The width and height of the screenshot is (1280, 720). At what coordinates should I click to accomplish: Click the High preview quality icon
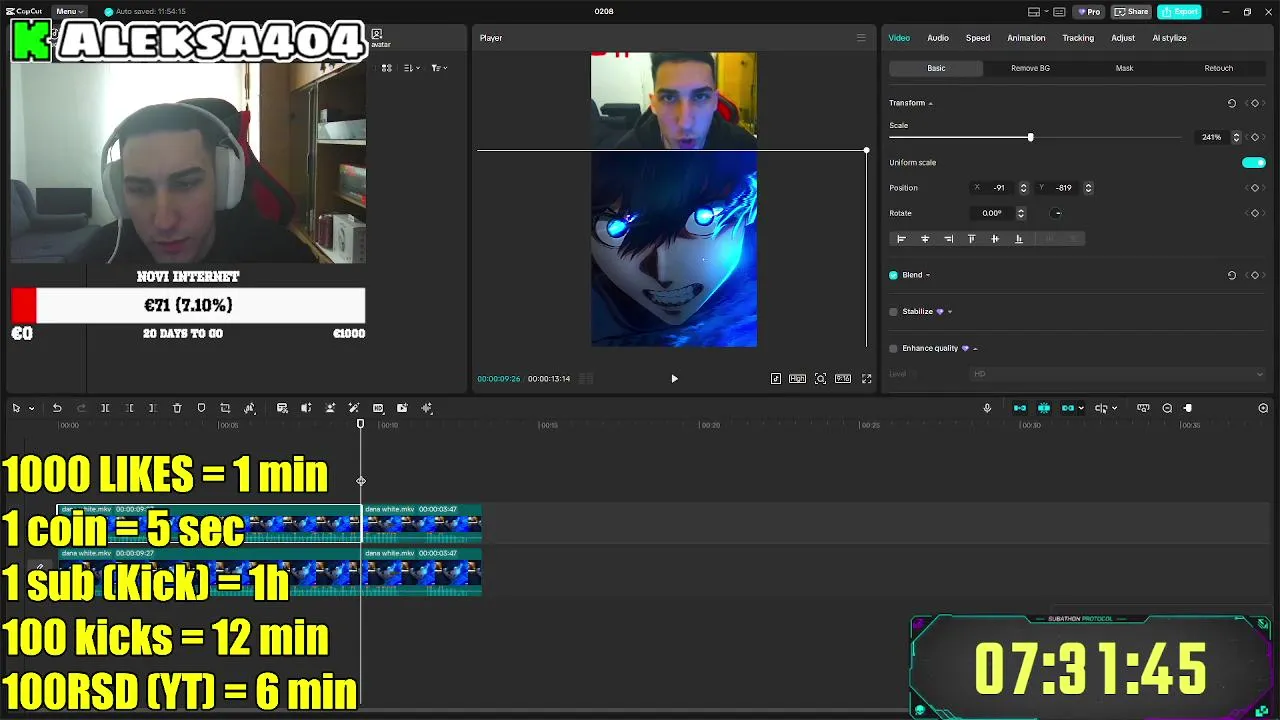click(797, 379)
